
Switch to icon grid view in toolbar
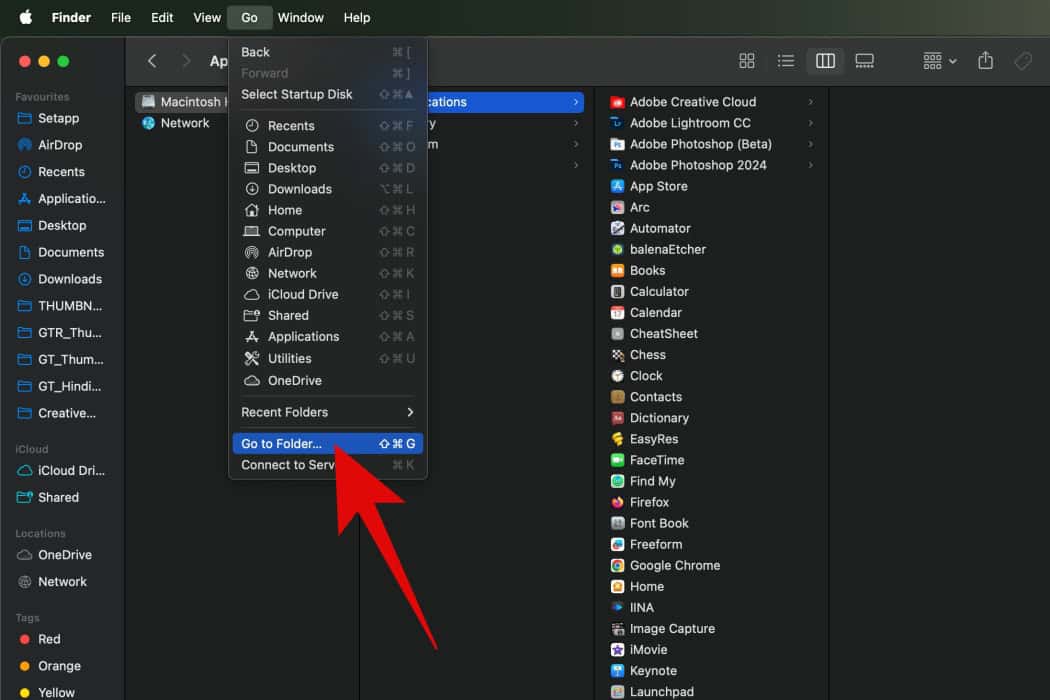[746, 61]
